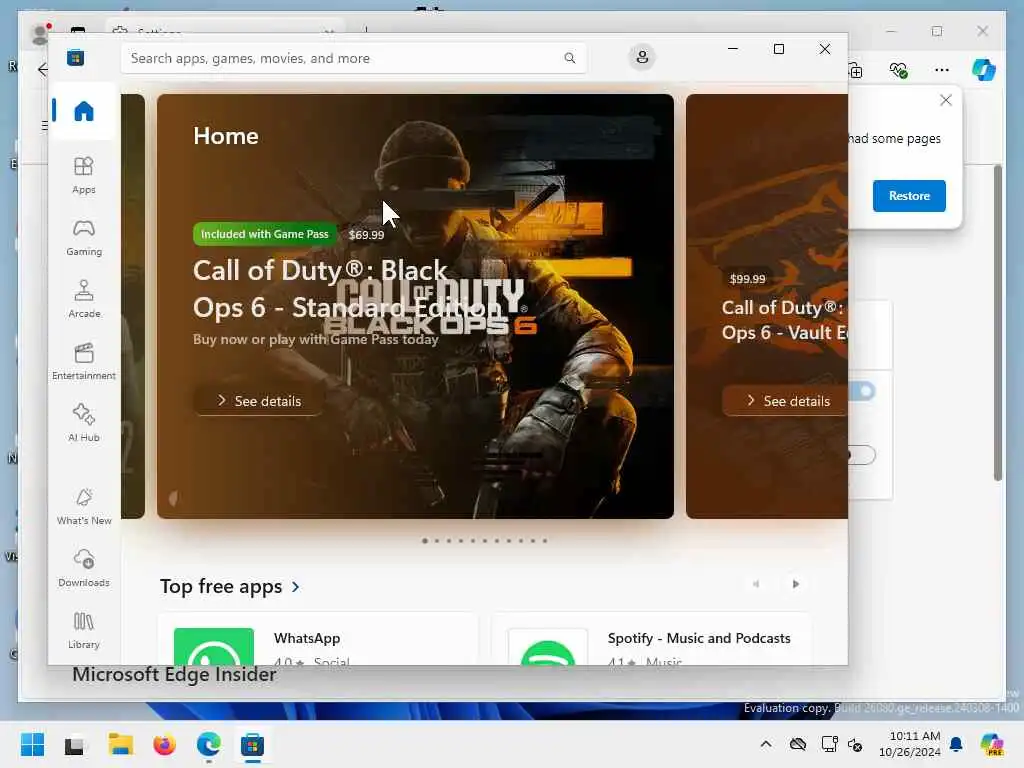Open the Call of Duty Vault Edition banner

pyautogui.click(x=767, y=306)
